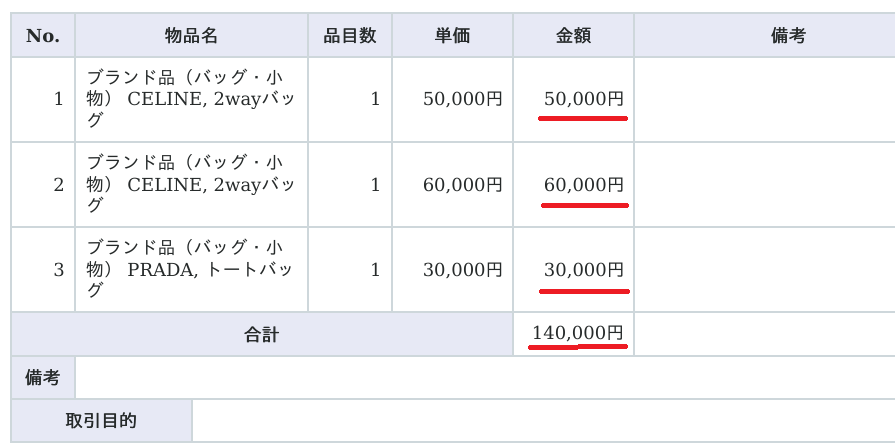Click the empty 取引目的 field
The height and width of the screenshot is (448, 895).
(x=542, y=421)
